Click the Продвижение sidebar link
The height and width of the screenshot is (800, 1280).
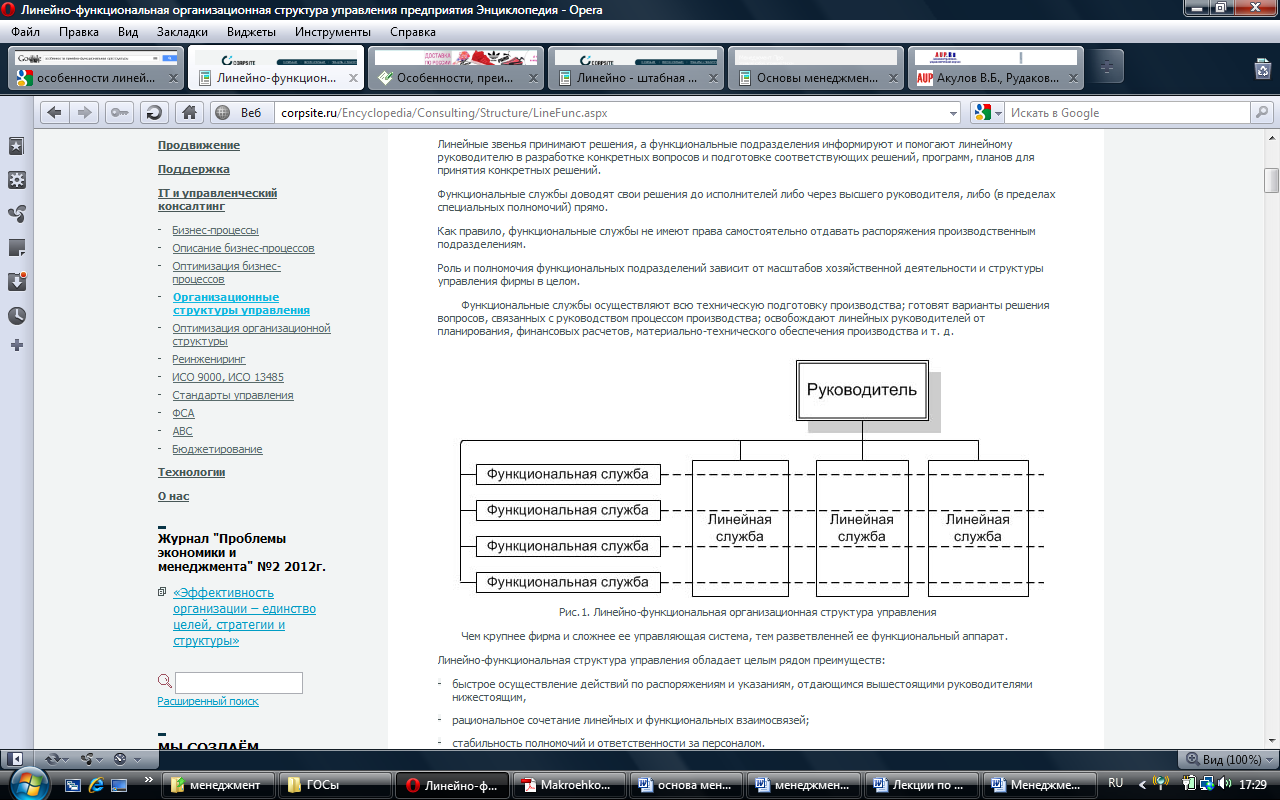tap(199, 145)
